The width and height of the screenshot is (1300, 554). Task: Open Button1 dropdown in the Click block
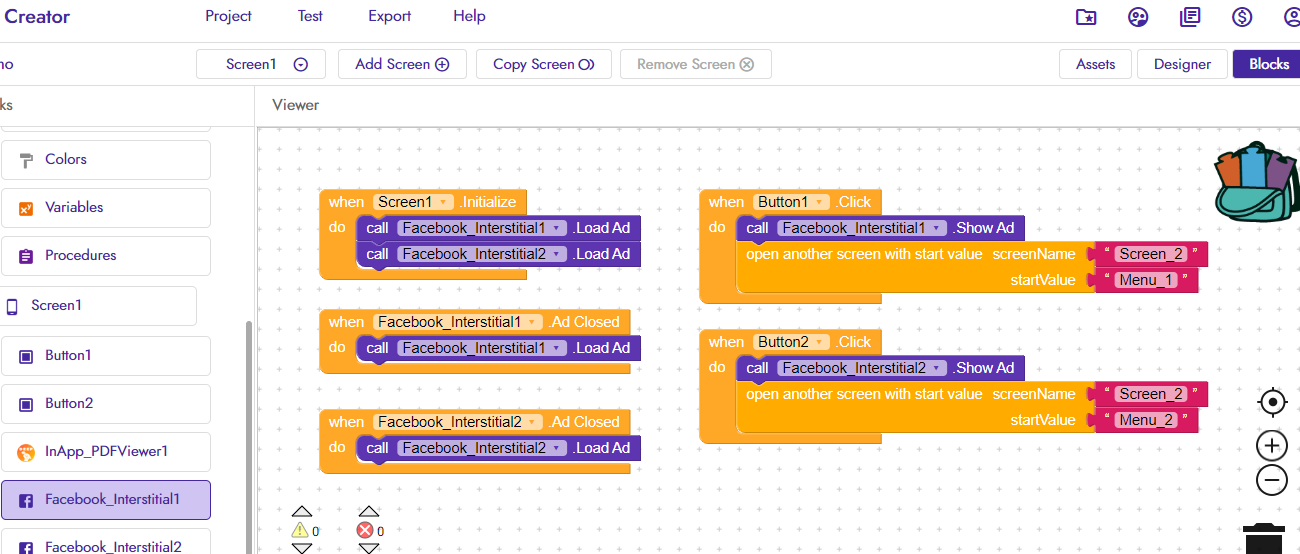pos(821,202)
